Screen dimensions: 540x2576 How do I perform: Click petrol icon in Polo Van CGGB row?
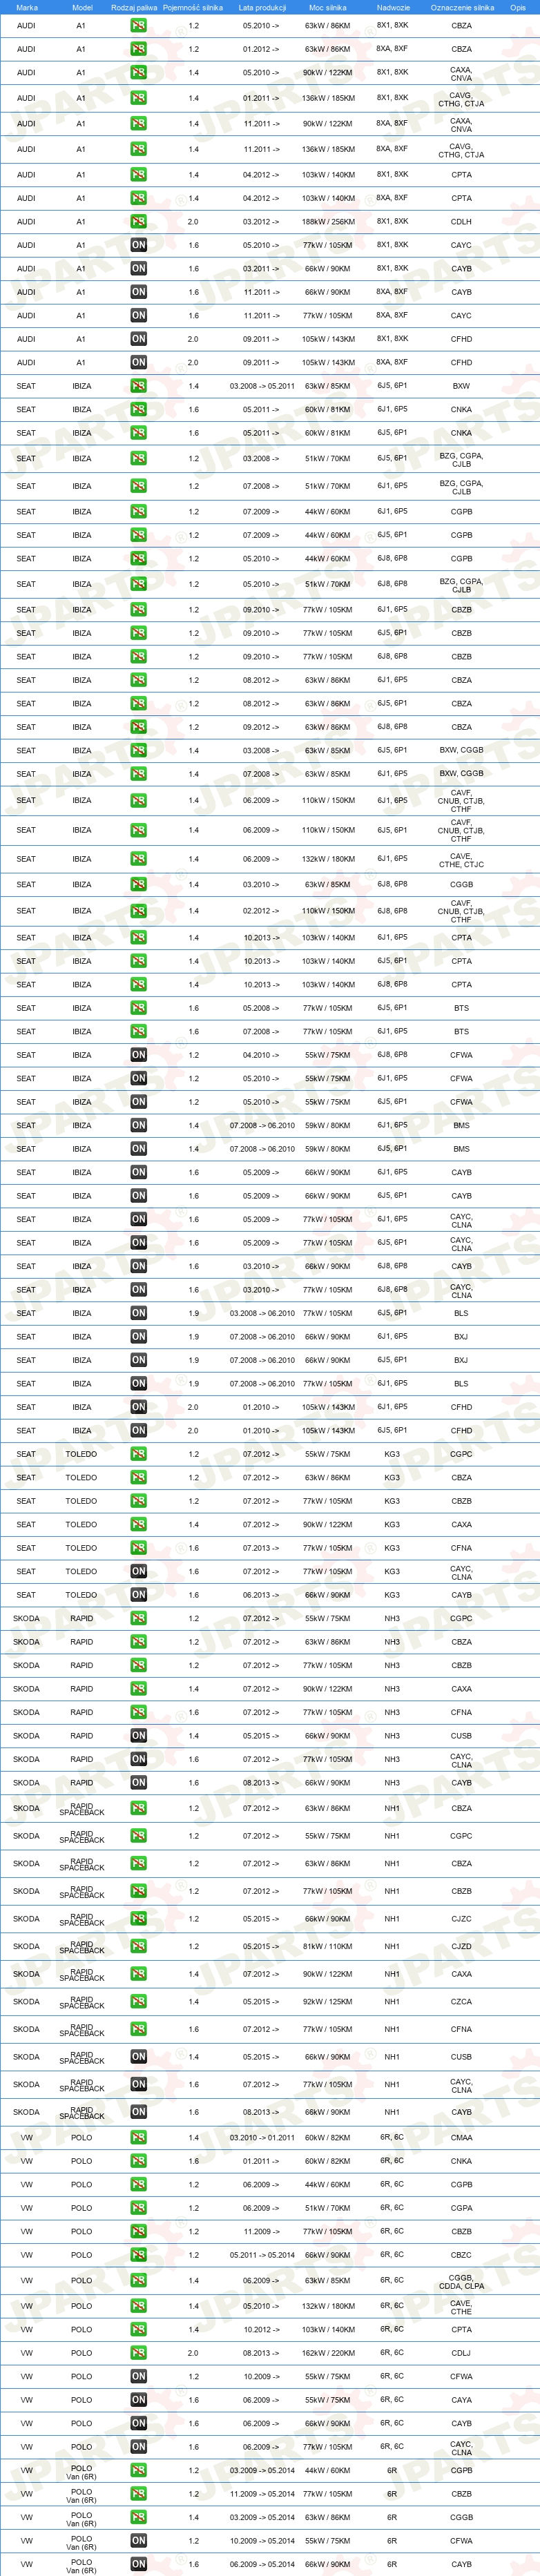[138, 2517]
